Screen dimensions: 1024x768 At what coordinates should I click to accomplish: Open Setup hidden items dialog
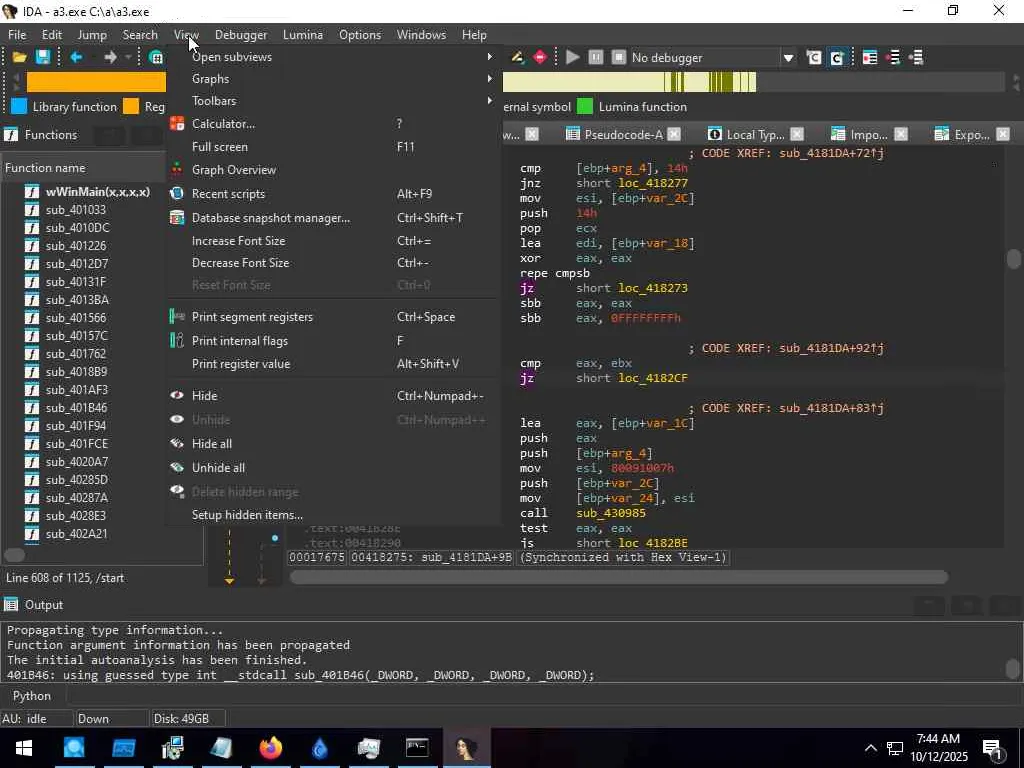333,515
